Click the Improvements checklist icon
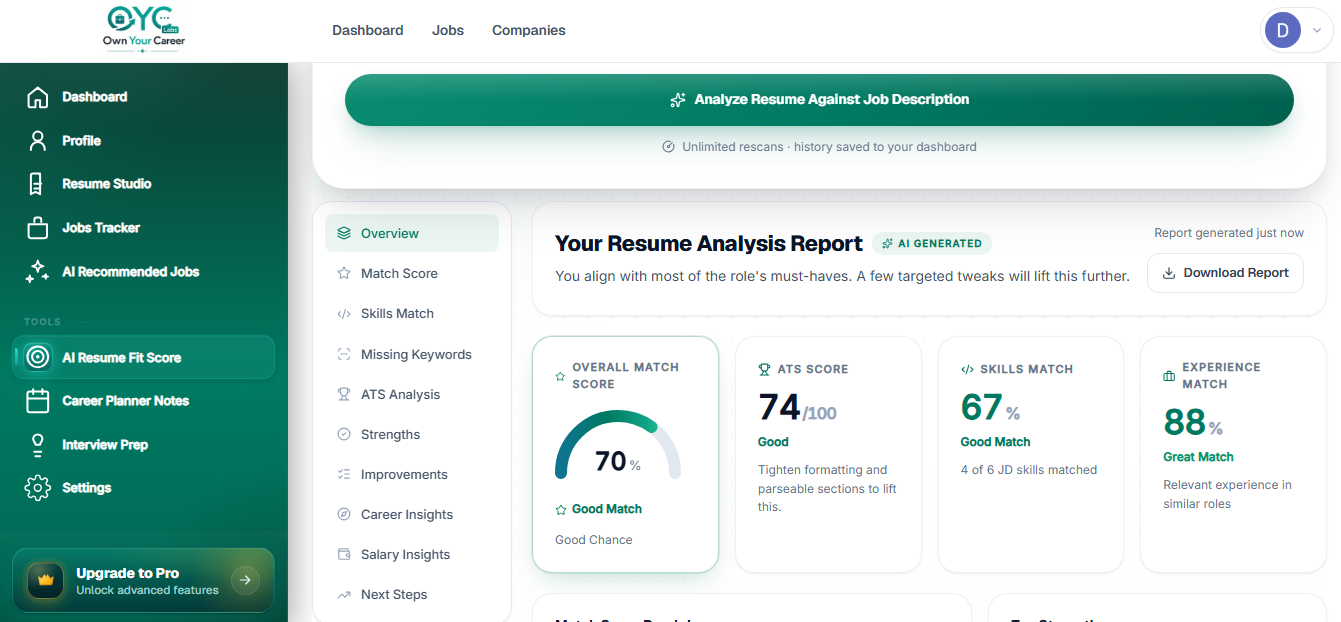This screenshot has height=622, width=1341. coord(344,474)
